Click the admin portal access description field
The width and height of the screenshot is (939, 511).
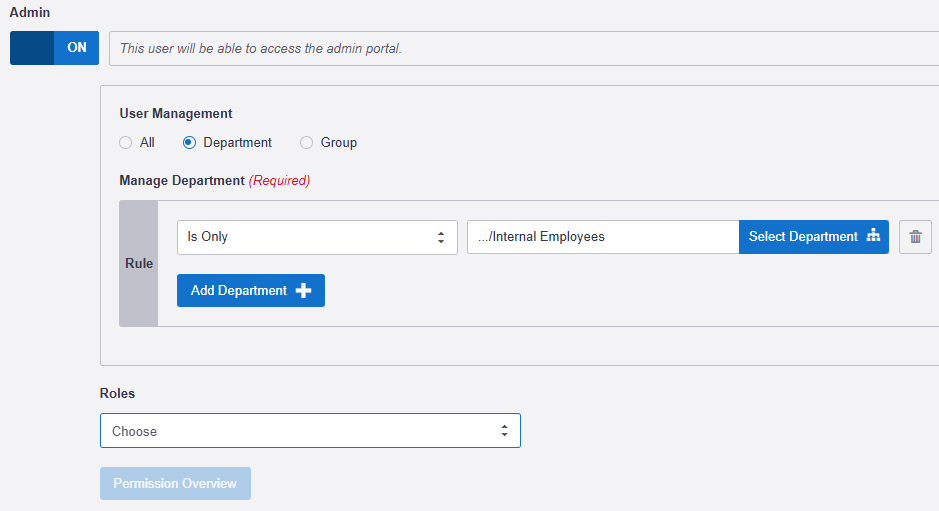(x=524, y=49)
